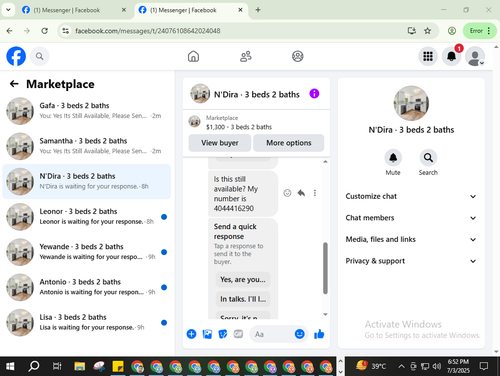
Task: Open more actions plus icon in composer
Action: coord(191,334)
